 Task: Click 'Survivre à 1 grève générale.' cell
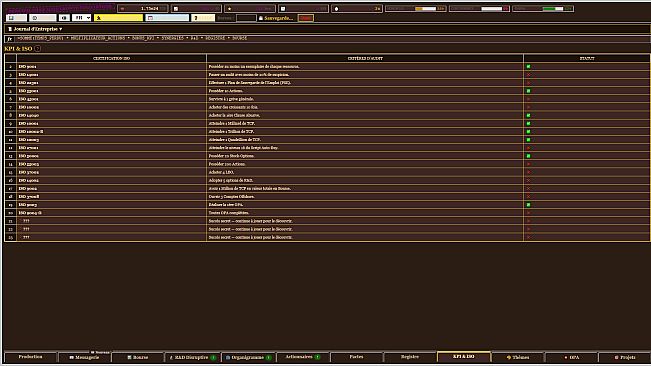365,99
